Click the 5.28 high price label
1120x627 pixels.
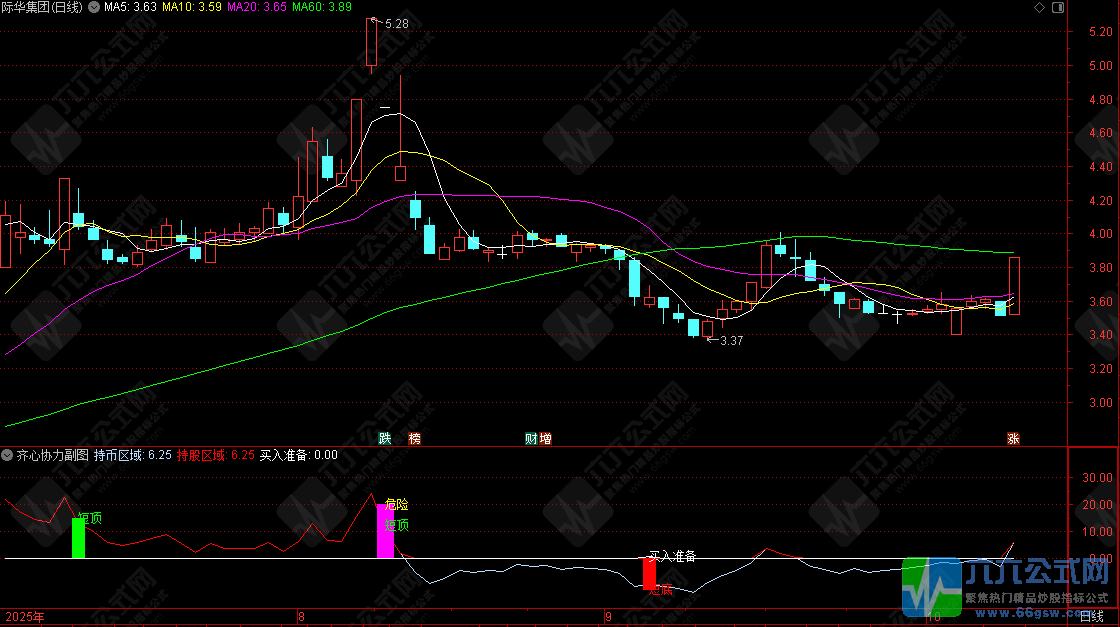[x=396, y=22]
